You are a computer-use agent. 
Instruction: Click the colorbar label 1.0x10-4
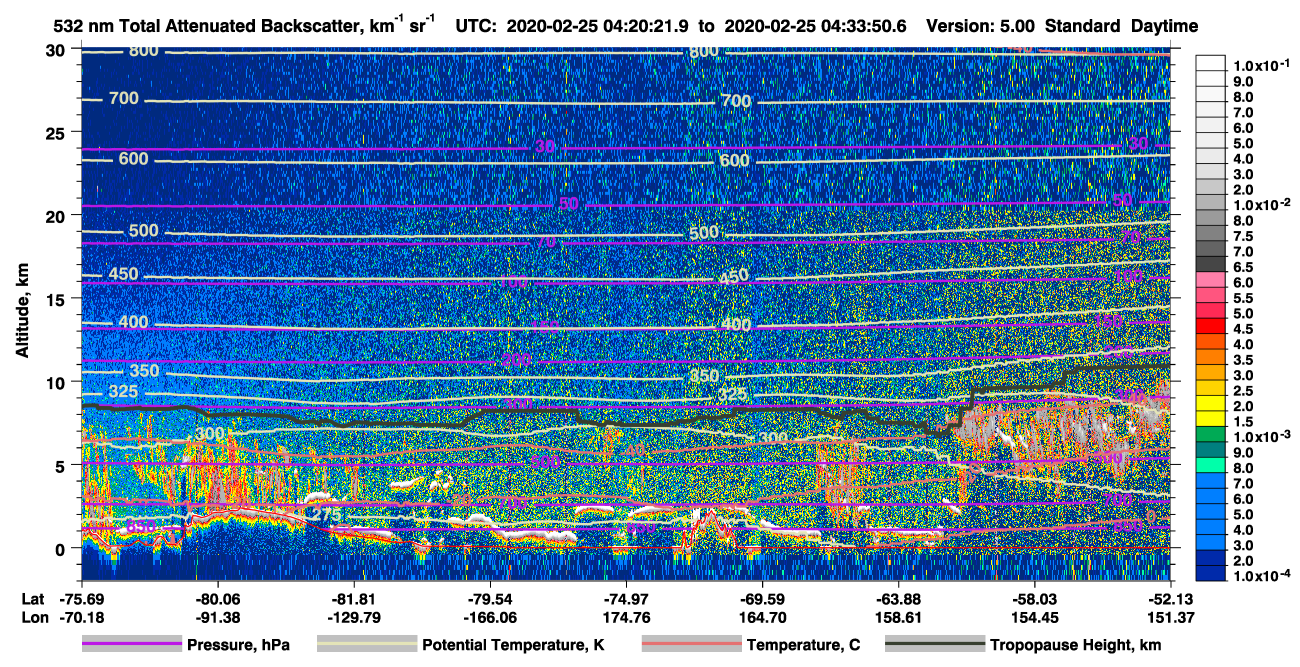[x=1263, y=576]
